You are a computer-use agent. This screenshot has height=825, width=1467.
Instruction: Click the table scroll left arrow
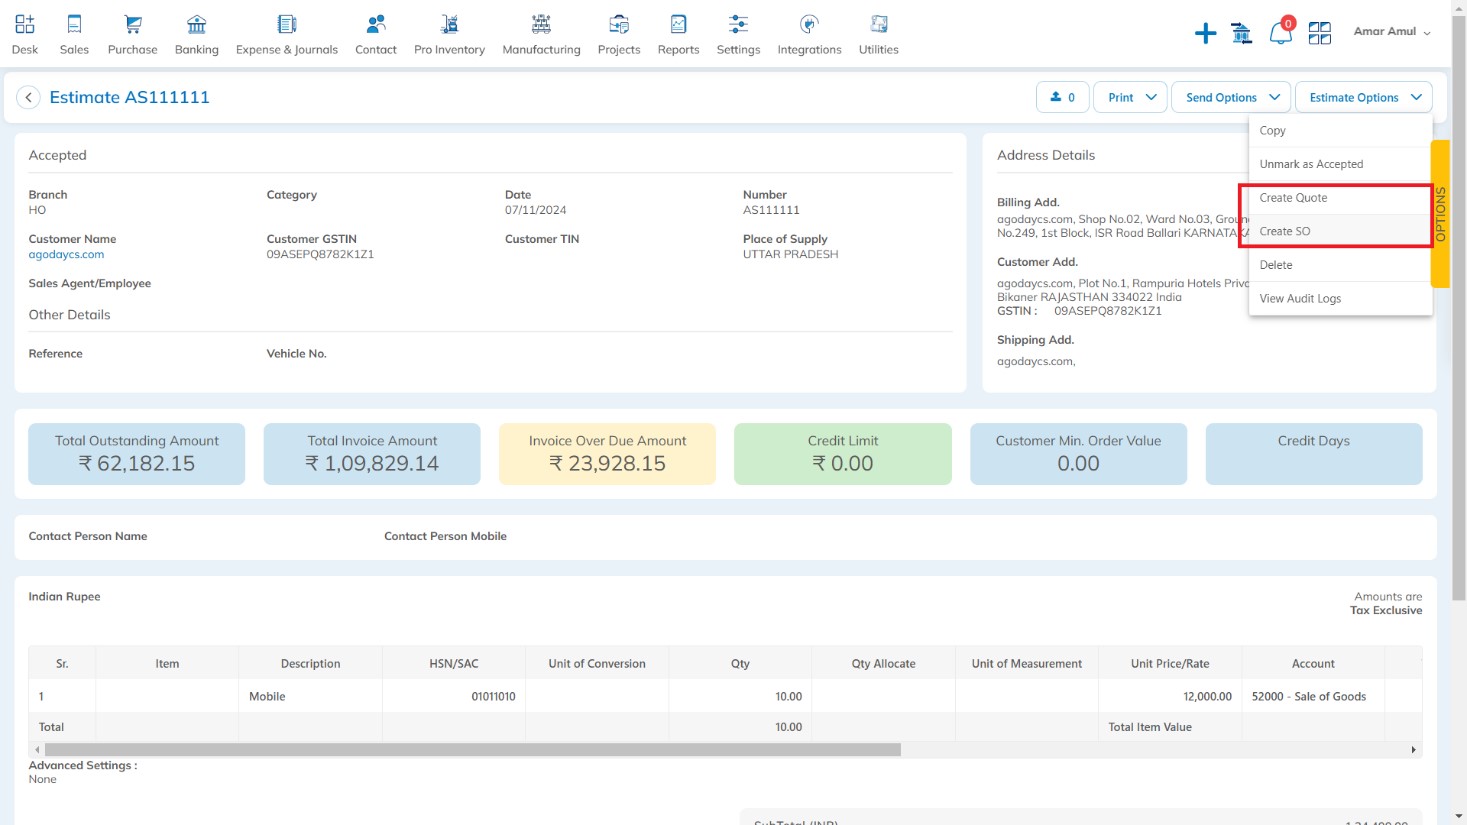38,750
